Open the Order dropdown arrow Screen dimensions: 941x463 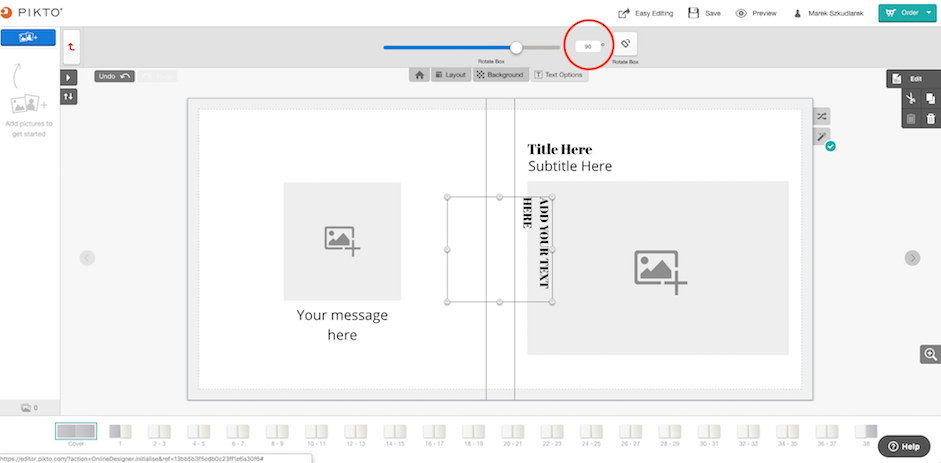(928, 13)
